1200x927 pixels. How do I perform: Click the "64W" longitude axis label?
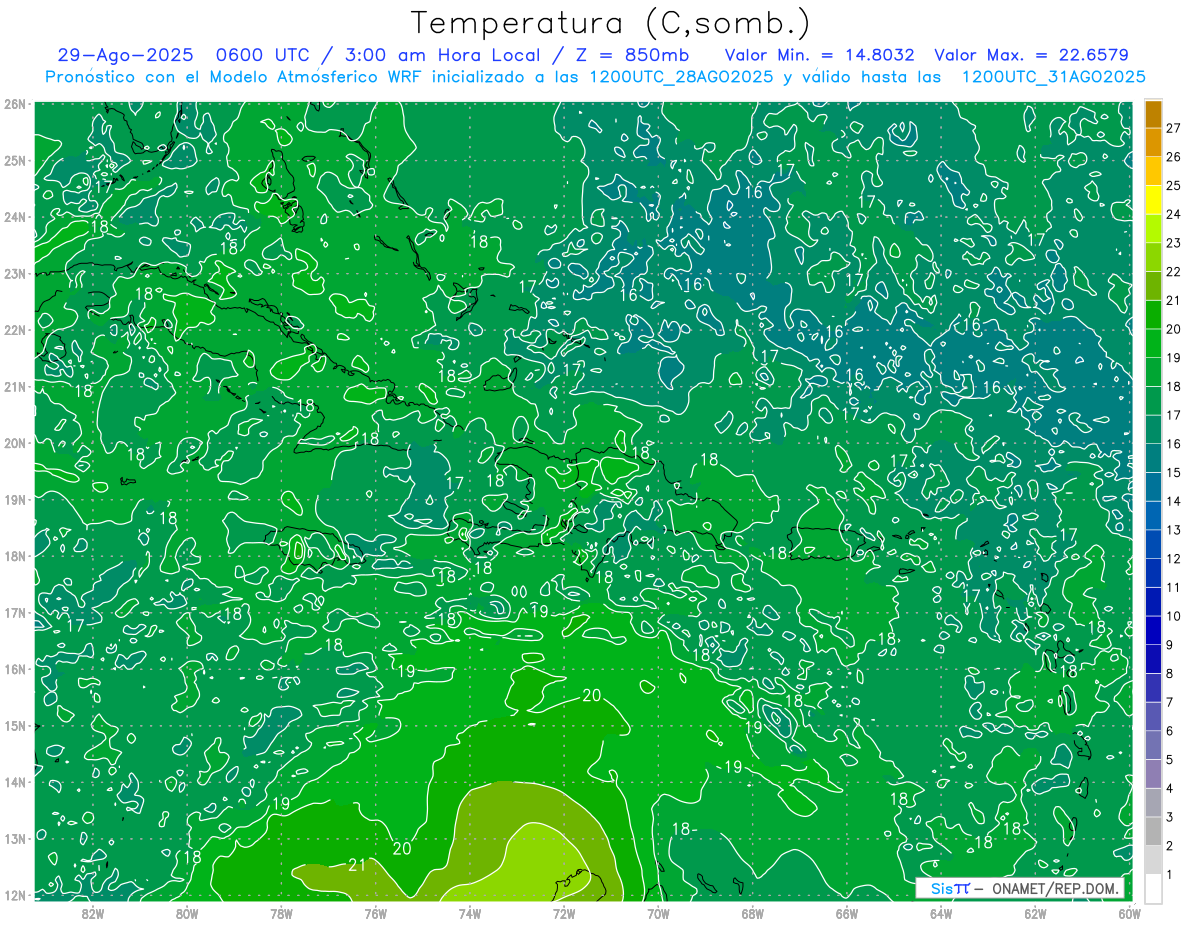941,913
